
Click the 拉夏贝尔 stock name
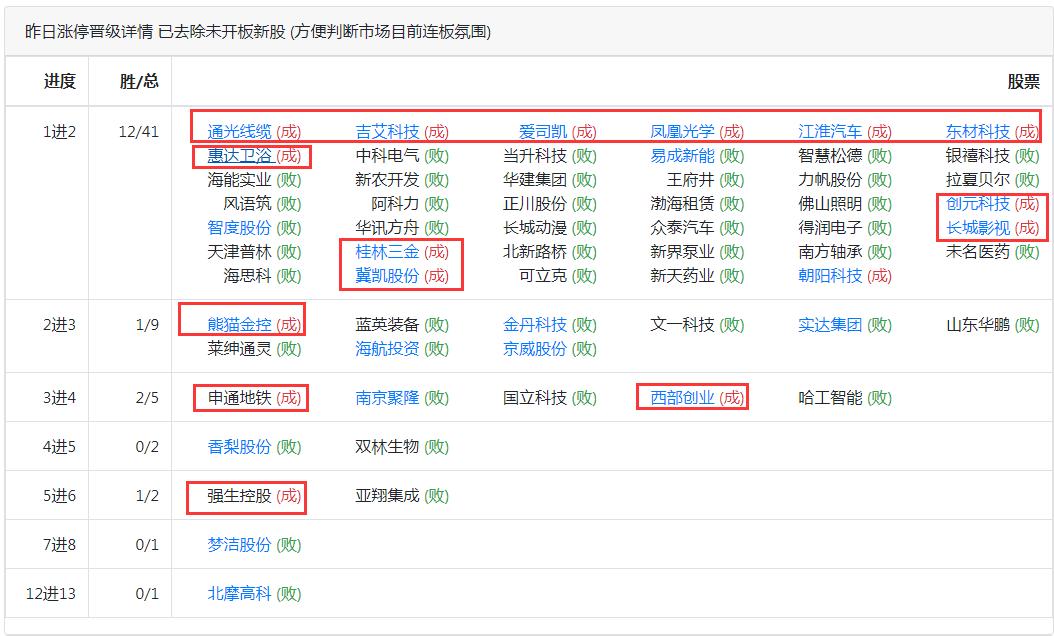coord(978,180)
